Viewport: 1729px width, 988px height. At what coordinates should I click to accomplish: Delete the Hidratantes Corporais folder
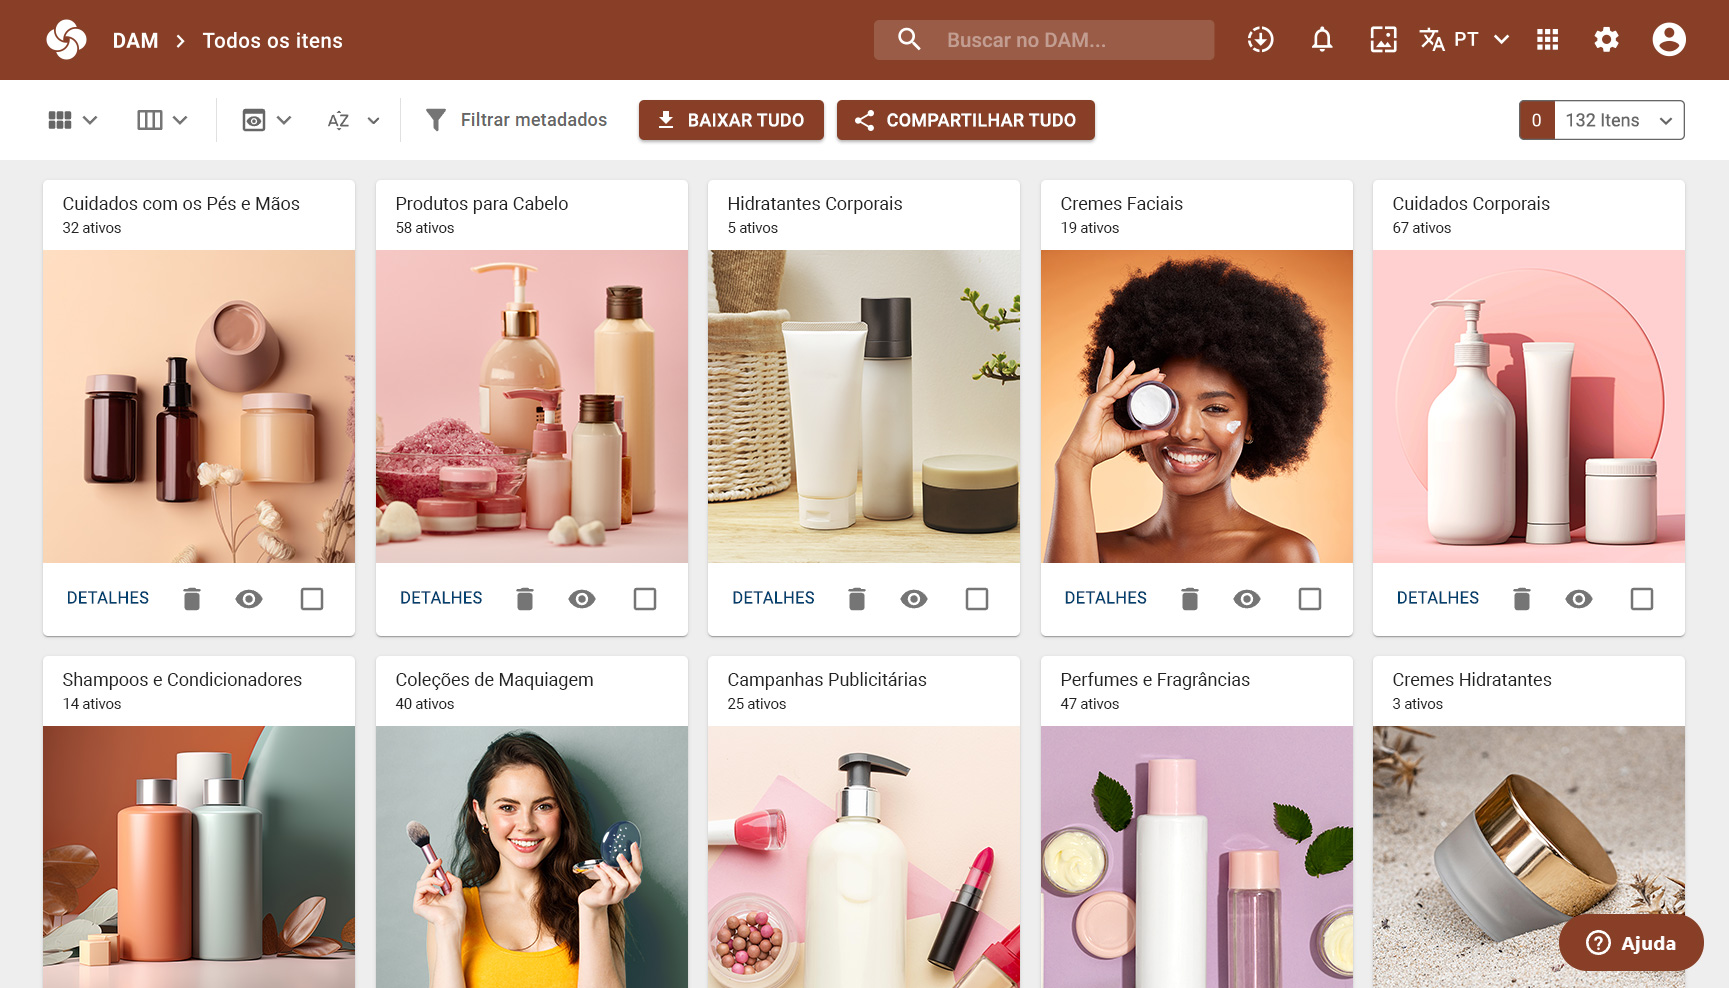point(857,599)
